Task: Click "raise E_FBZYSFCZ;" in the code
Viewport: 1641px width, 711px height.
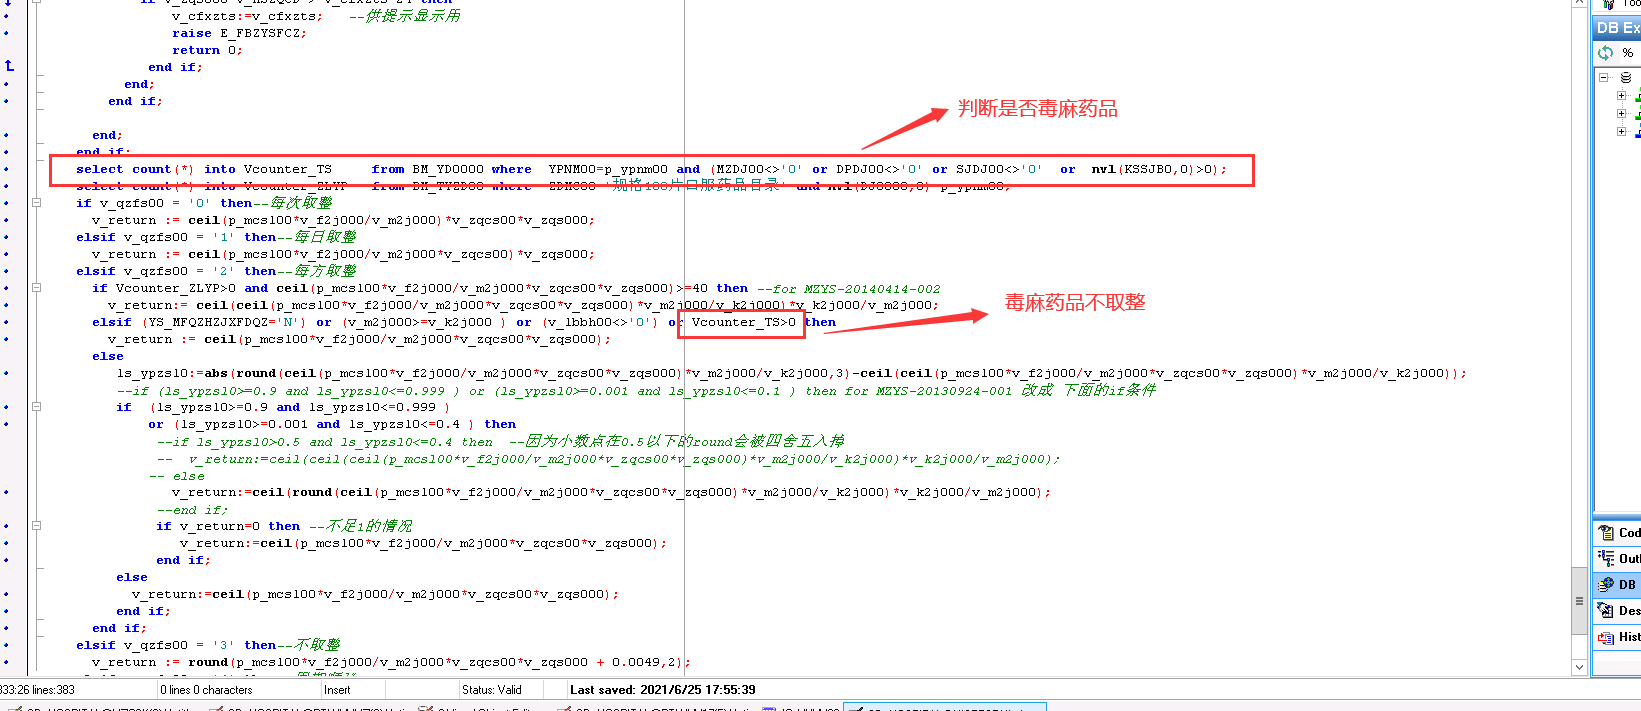Action: pos(239,33)
